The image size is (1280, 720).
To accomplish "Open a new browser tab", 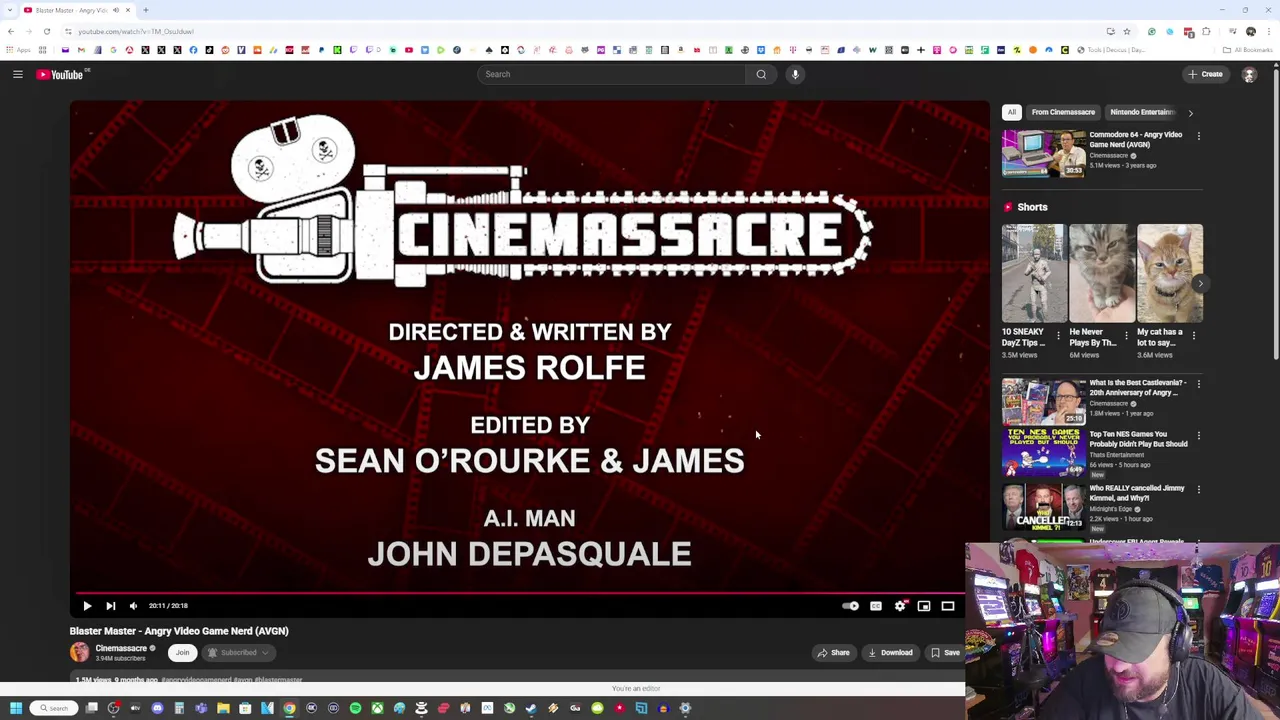I will pos(146,10).
